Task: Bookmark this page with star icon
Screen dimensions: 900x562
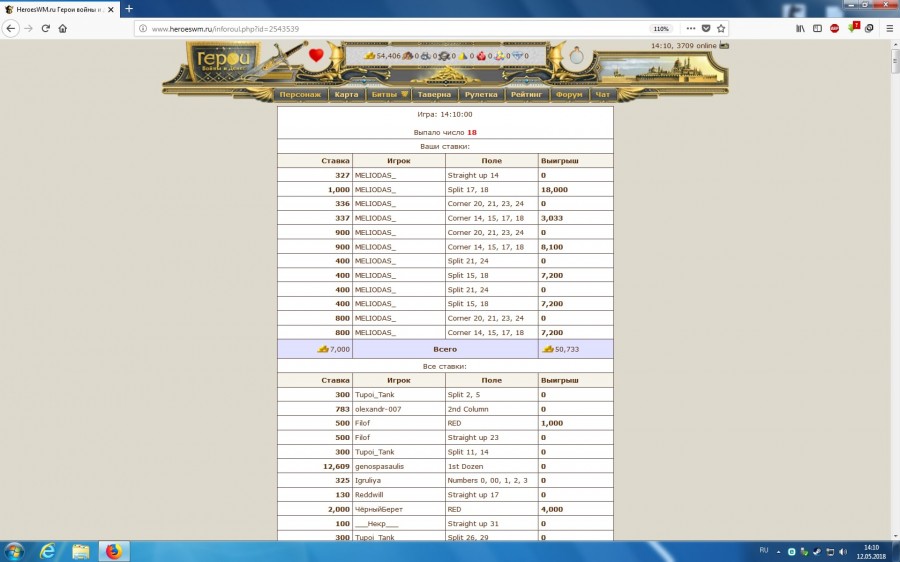Action: point(721,29)
